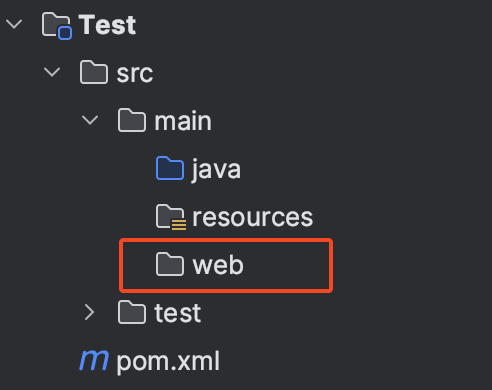The image size is (492, 390).
Task: Select the Test project name label
Action: coord(107,25)
